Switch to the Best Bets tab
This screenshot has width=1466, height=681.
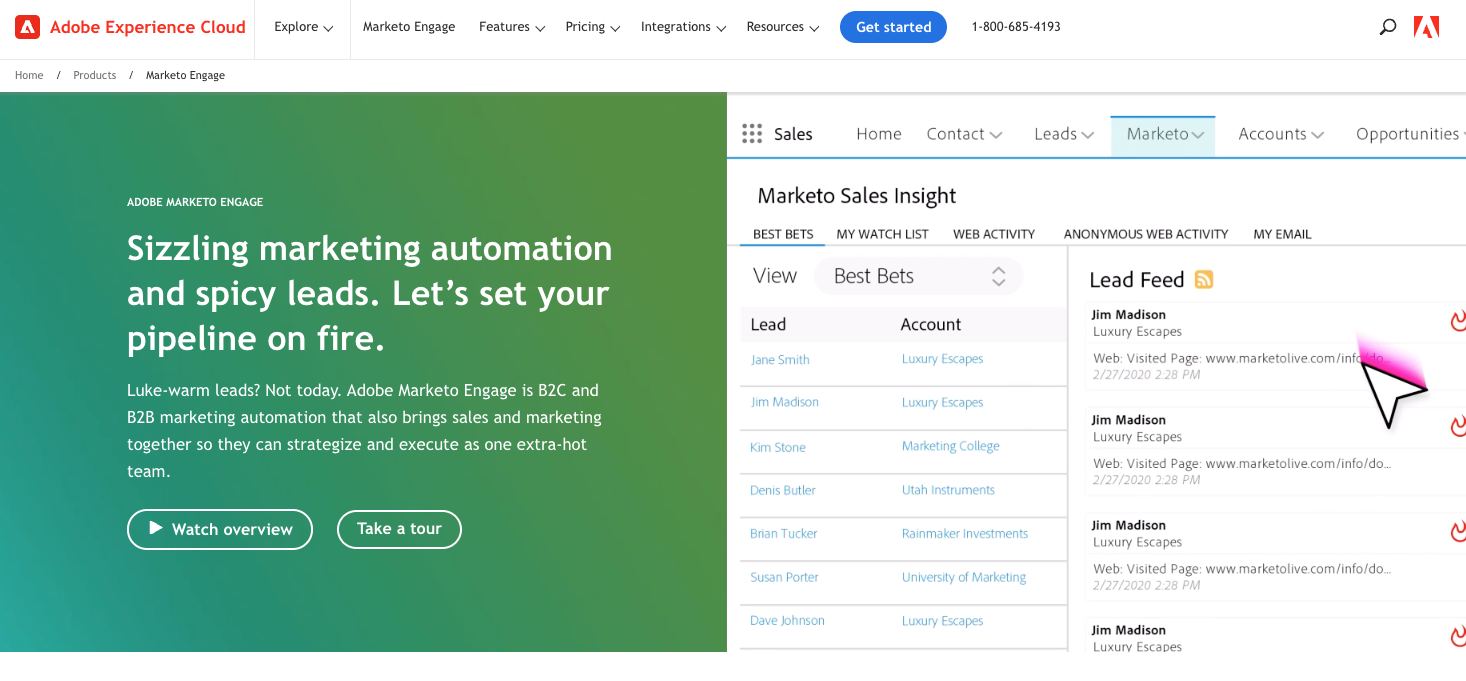[783, 234]
